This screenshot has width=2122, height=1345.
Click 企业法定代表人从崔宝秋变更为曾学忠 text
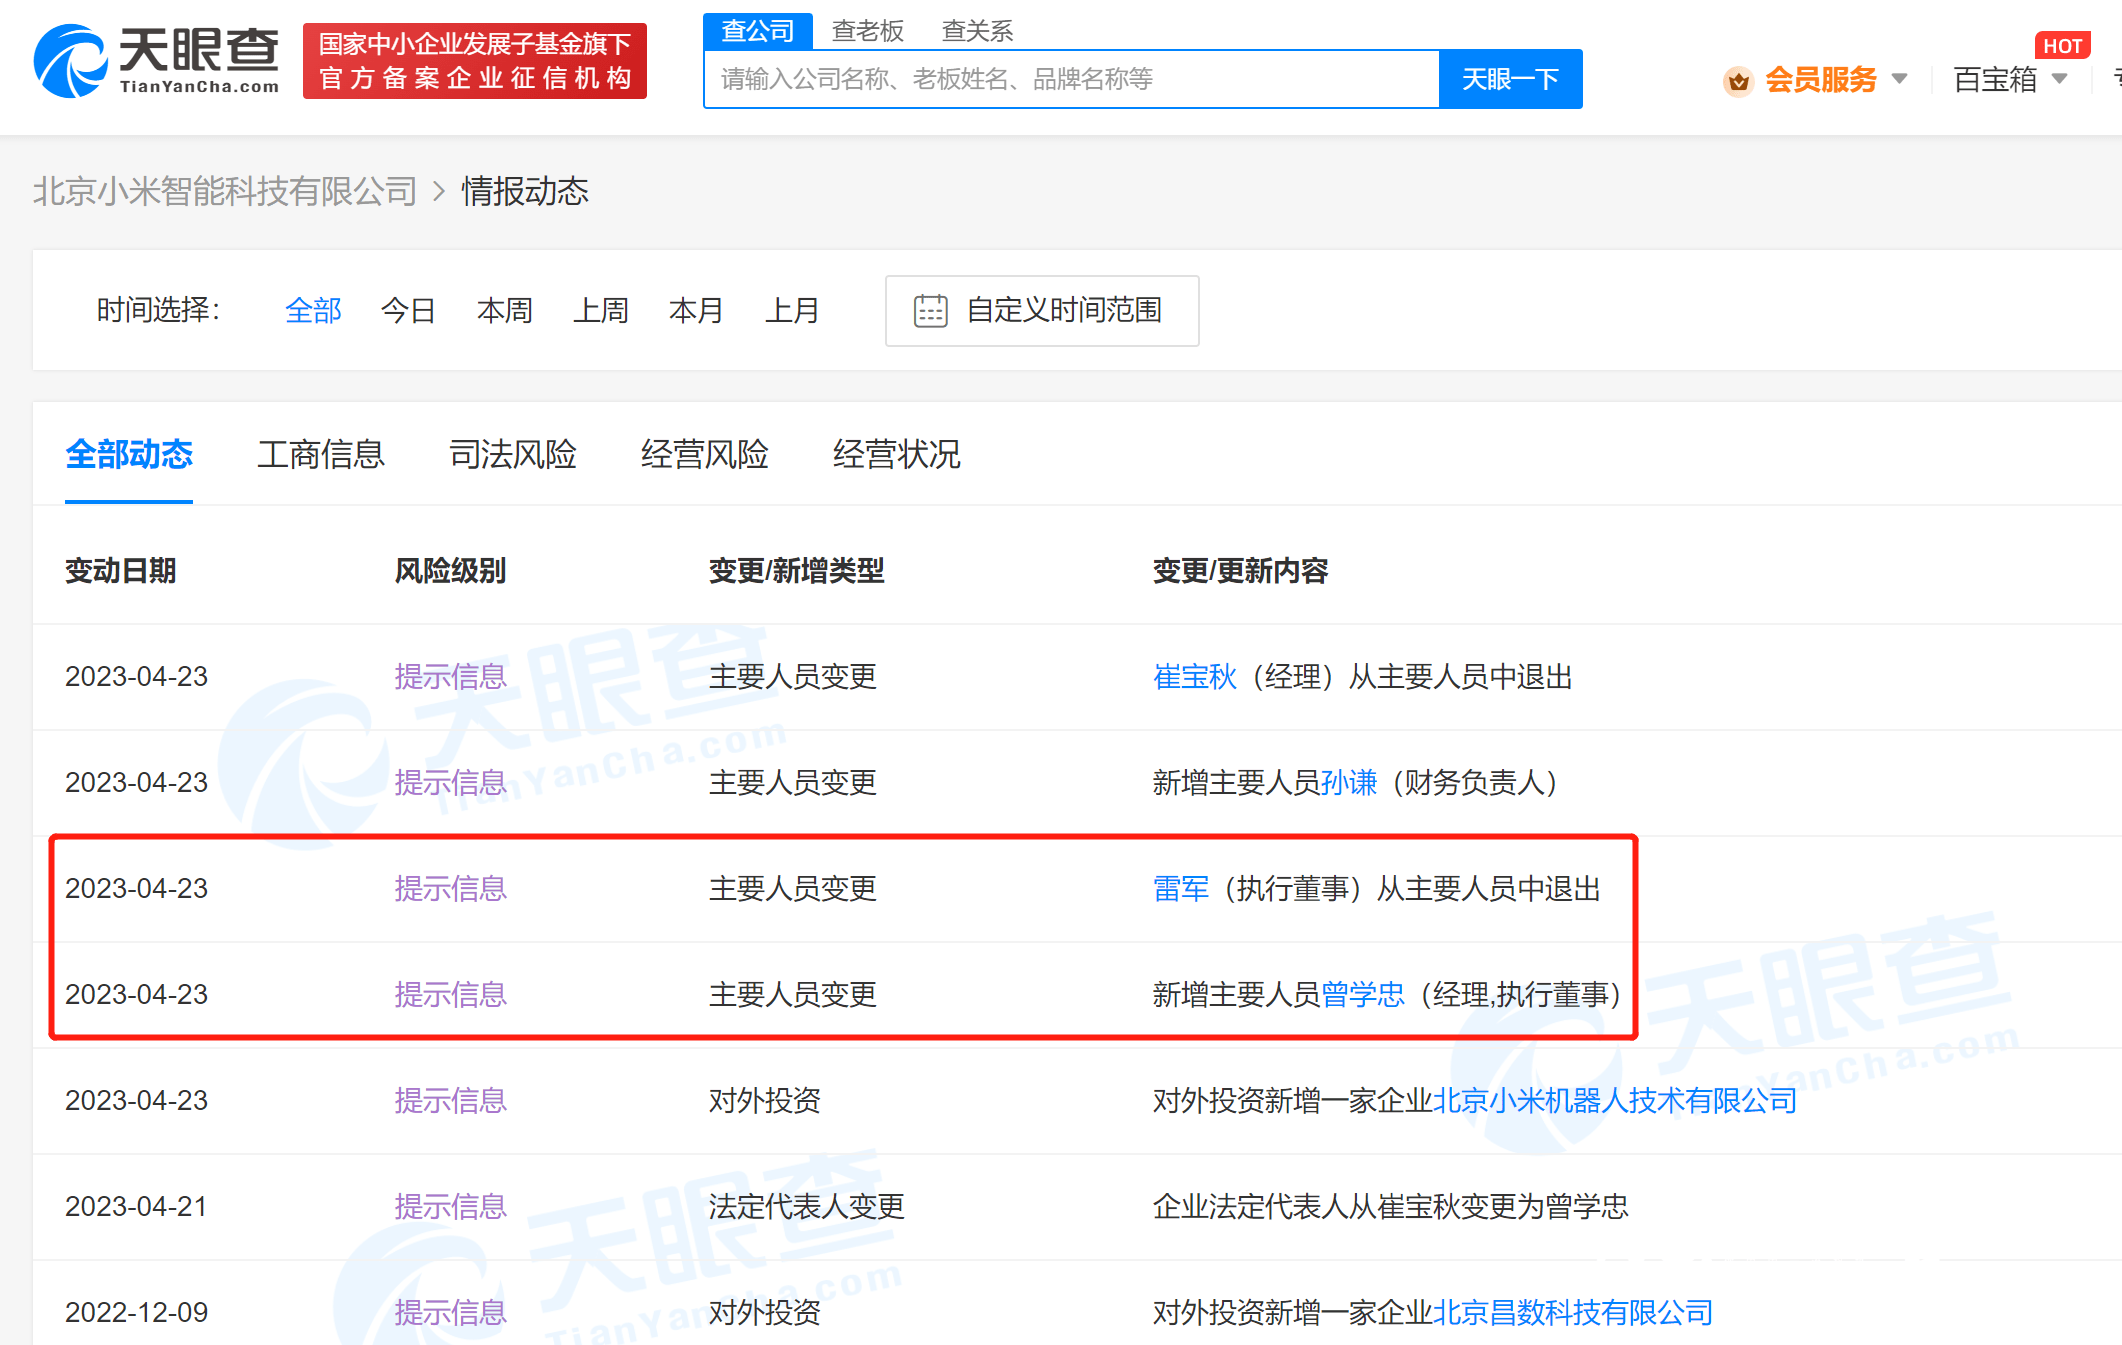[x=1391, y=1207]
